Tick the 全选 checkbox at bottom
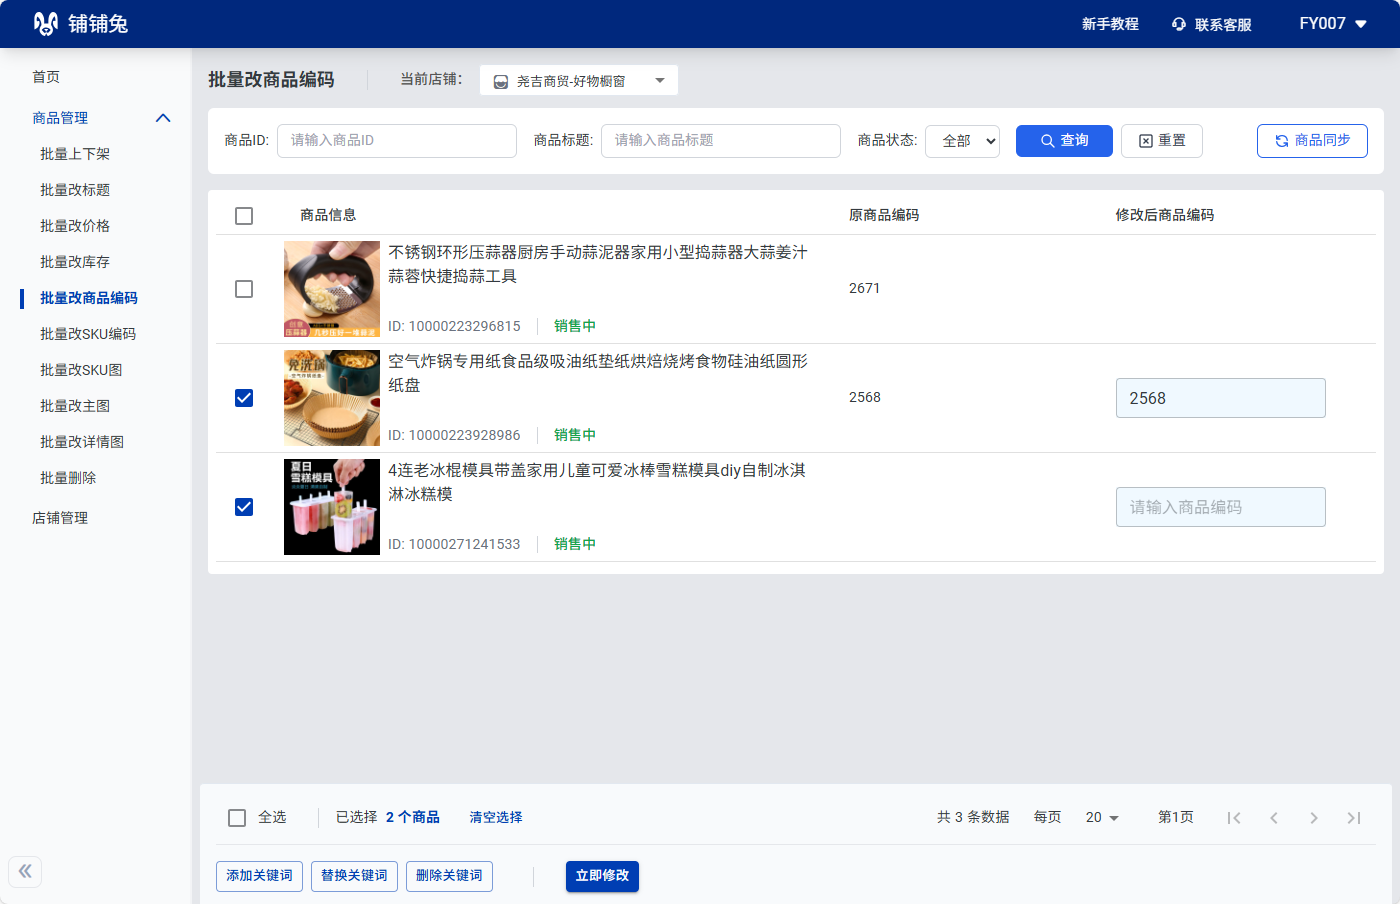The width and height of the screenshot is (1400, 904). [237, 818]
